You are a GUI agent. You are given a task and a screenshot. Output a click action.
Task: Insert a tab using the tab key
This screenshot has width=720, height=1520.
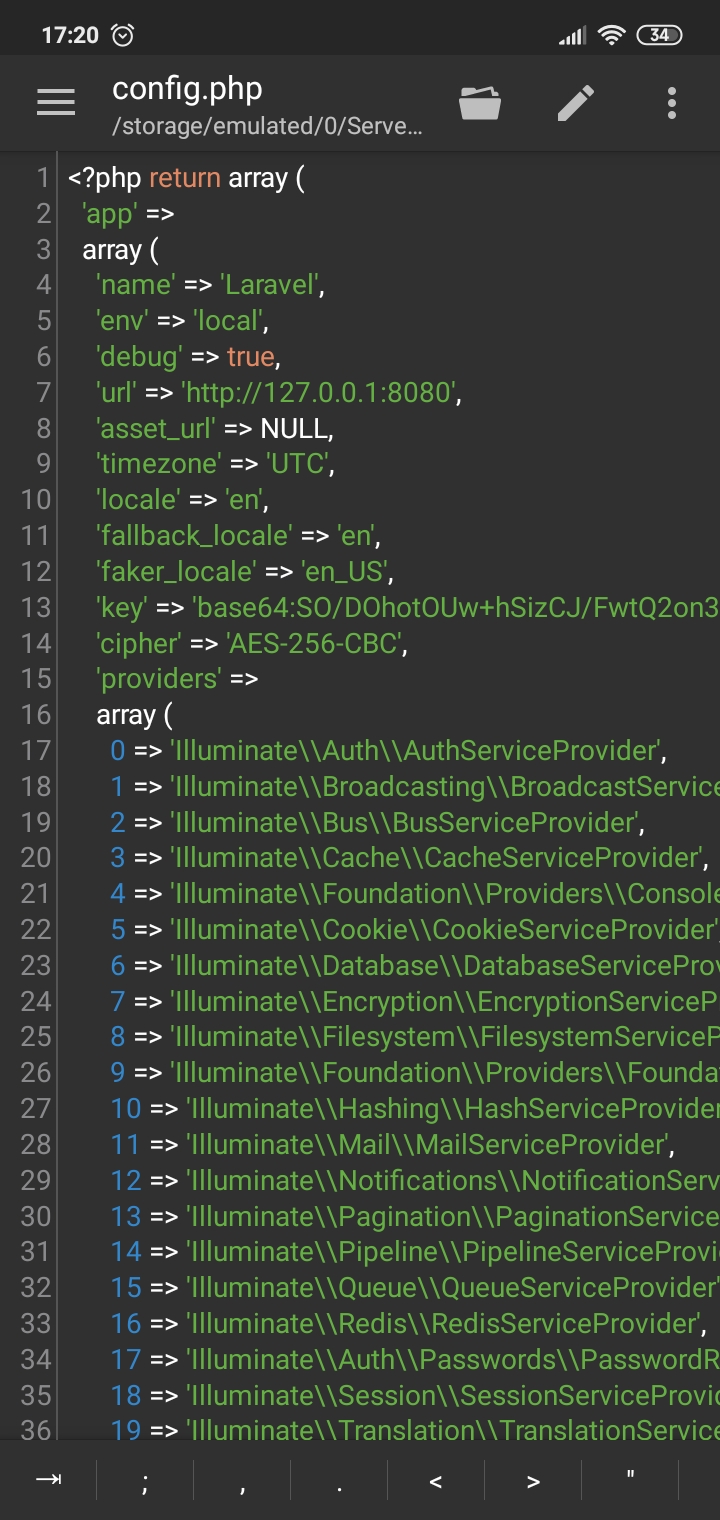coord(48,1480)
